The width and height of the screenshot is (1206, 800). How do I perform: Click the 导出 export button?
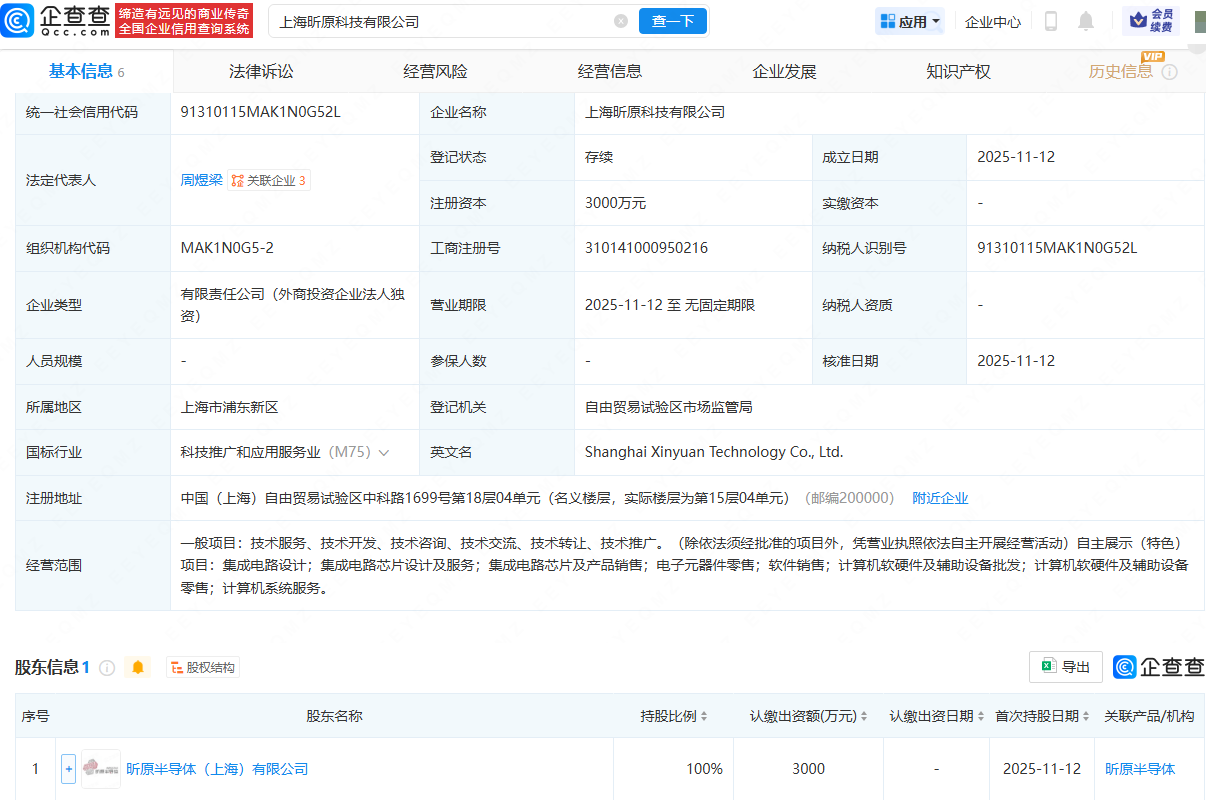1066,667
